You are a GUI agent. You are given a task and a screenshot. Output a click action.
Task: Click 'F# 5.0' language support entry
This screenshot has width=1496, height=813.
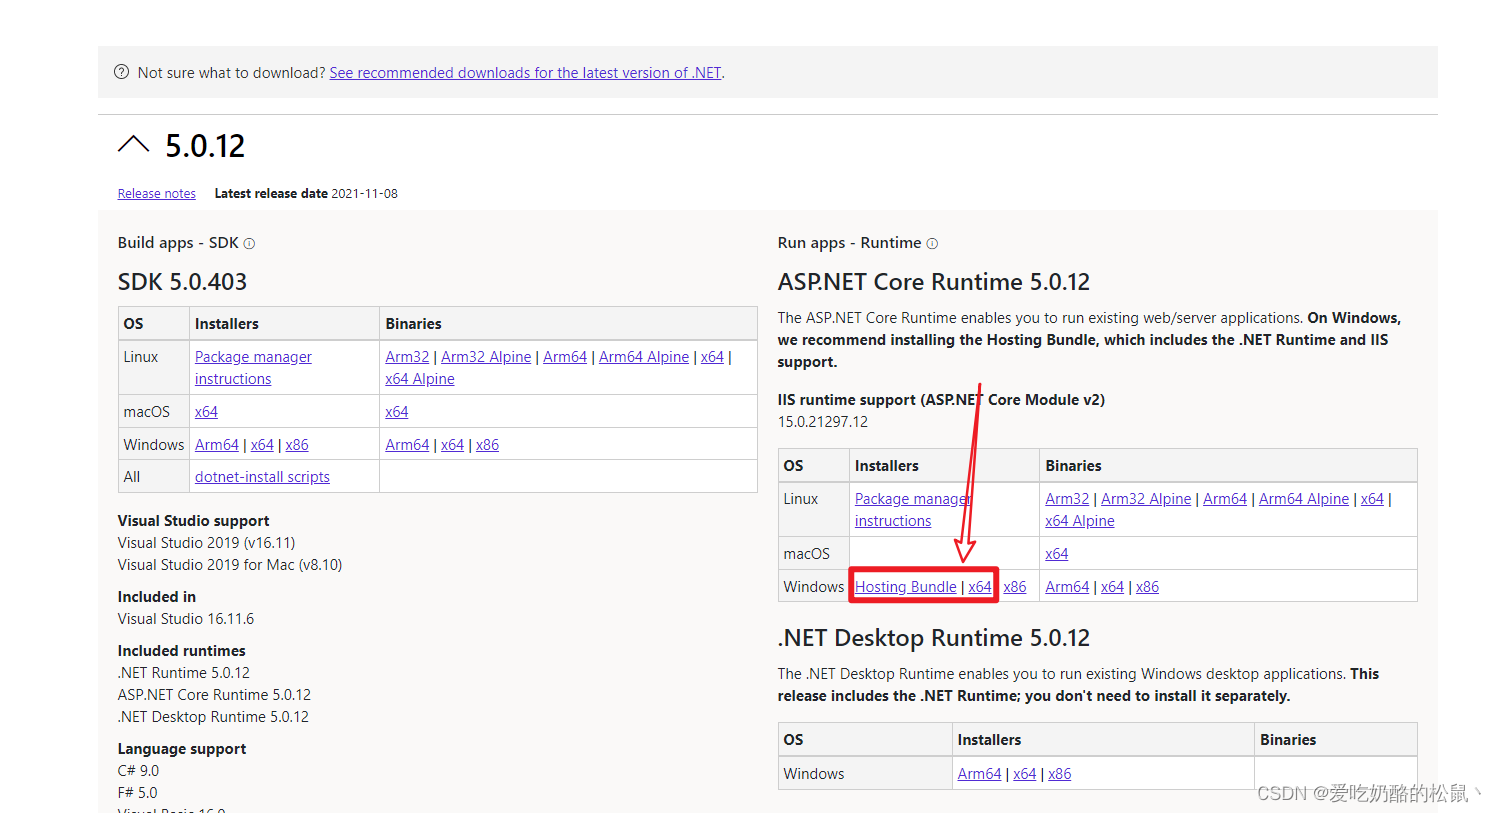137,793
